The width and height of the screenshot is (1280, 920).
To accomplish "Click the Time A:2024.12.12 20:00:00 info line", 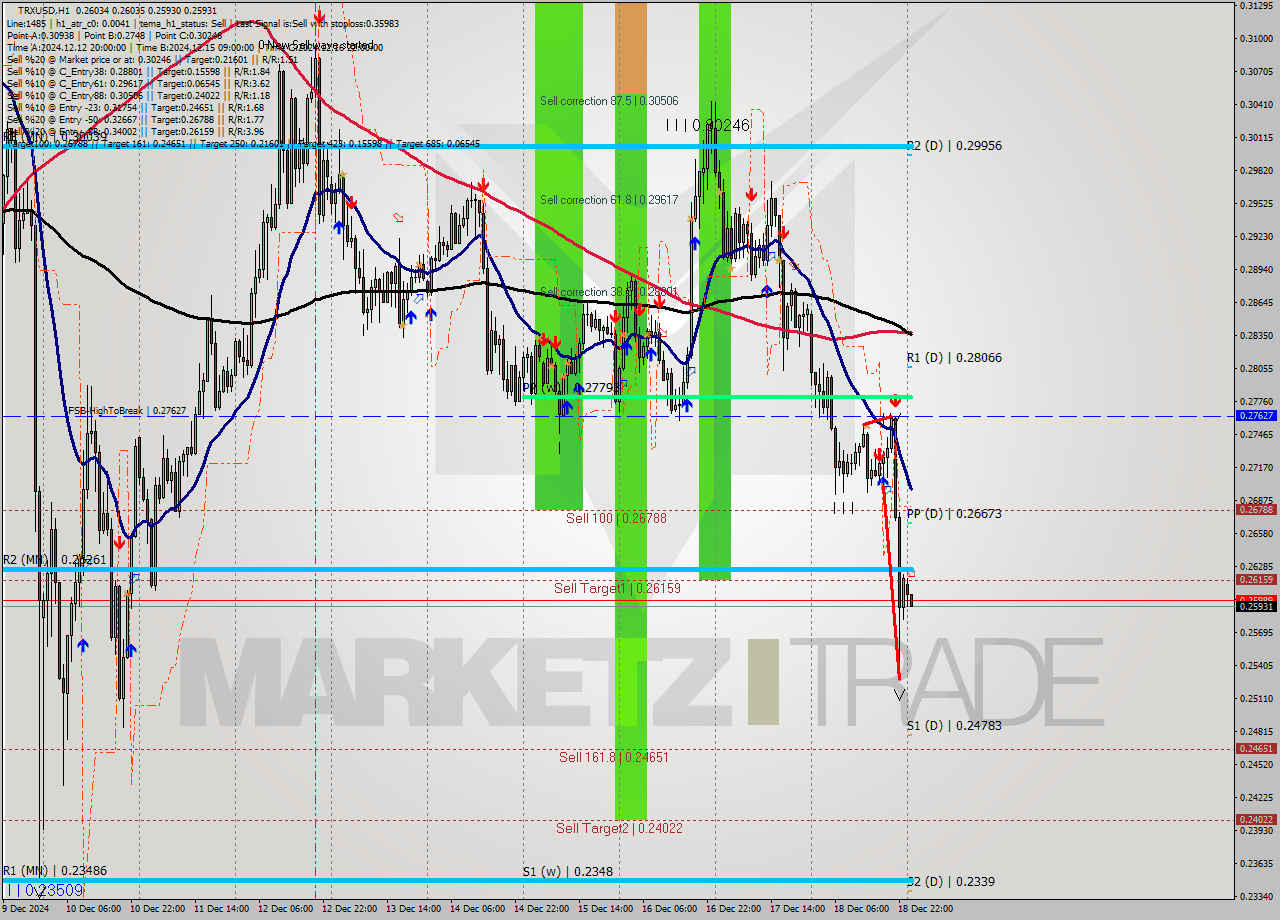I will coord(66,47).
